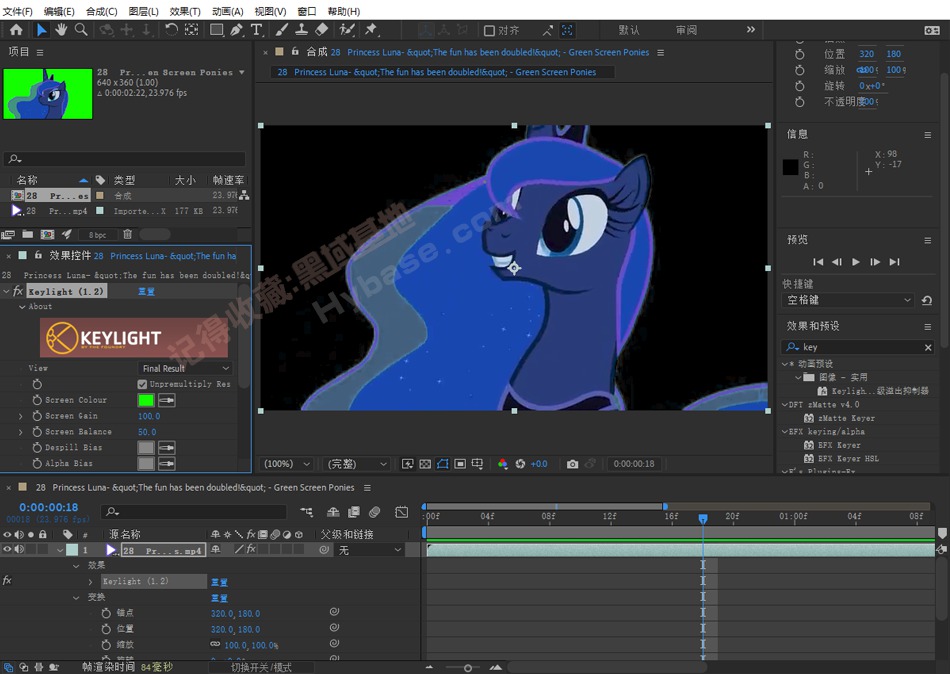Open Screen Colour green swatch
Screen dimensions: 950x674
pos(146,400)
